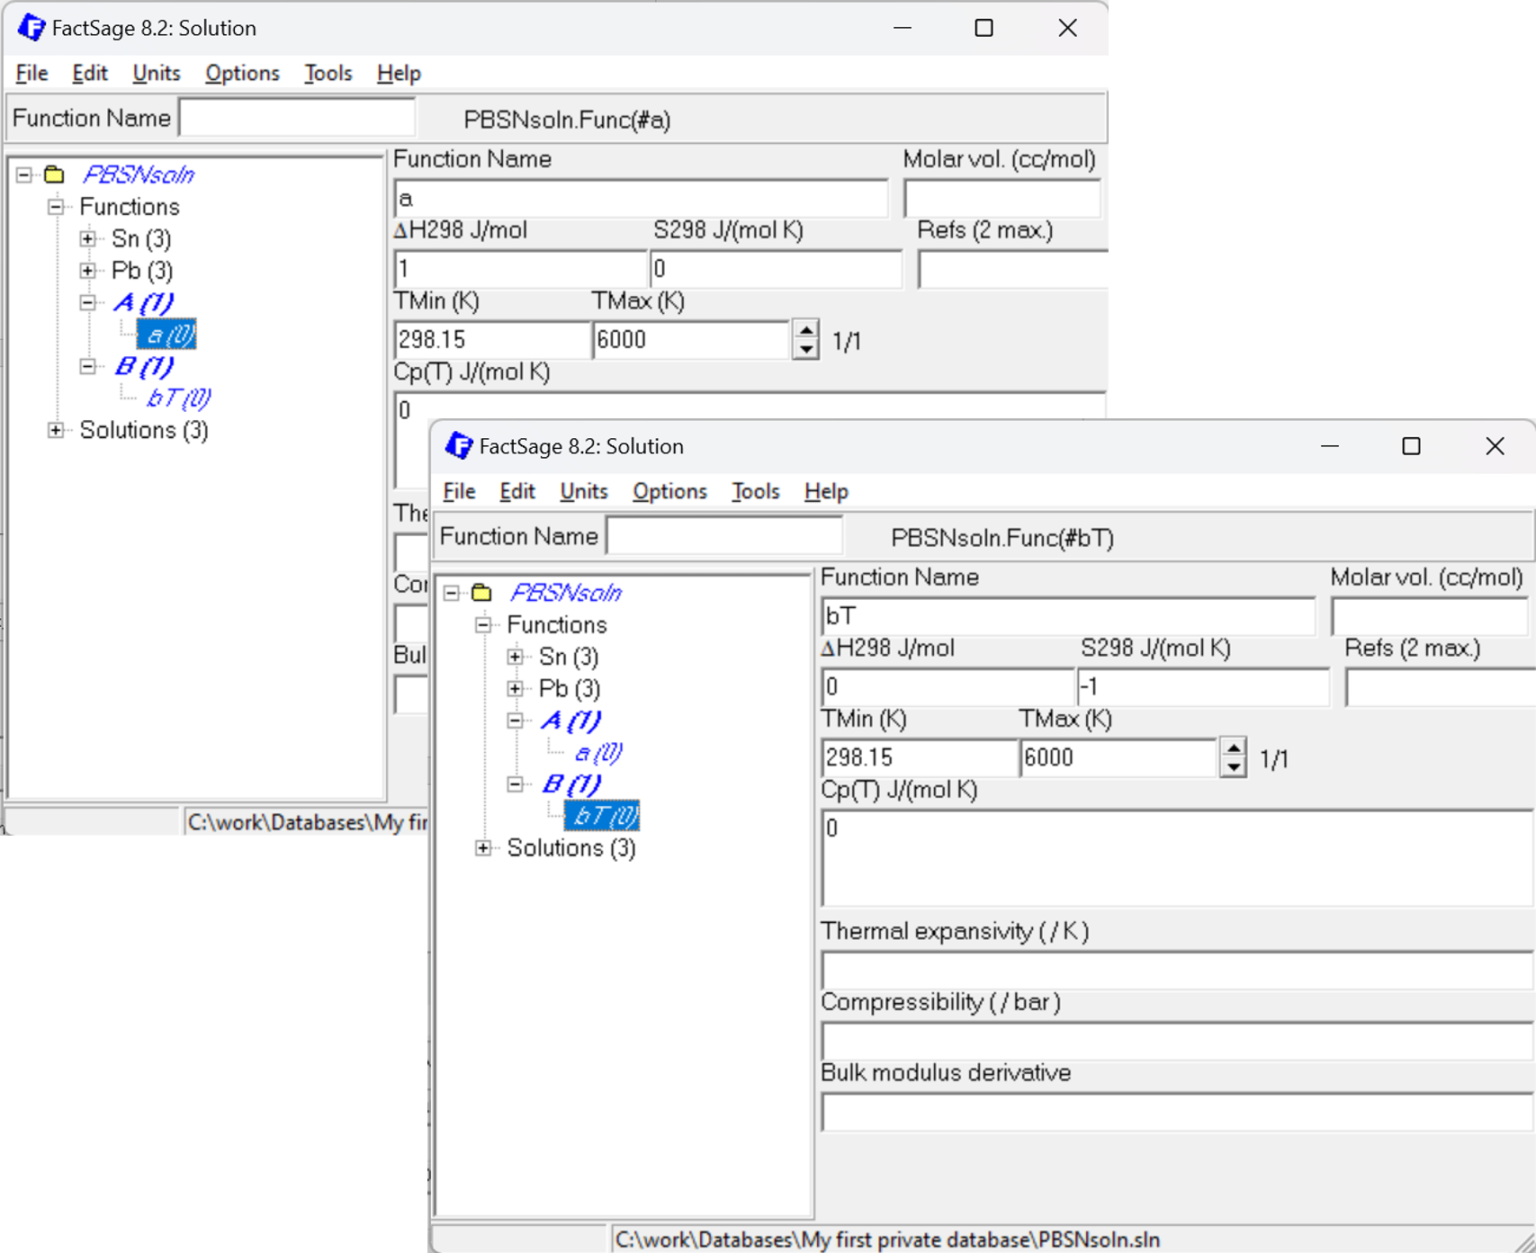This screenshot has width=1536, height=1253.
Task: Expand the Solutions (3) tree branch
Action: (x=483, y=848)
